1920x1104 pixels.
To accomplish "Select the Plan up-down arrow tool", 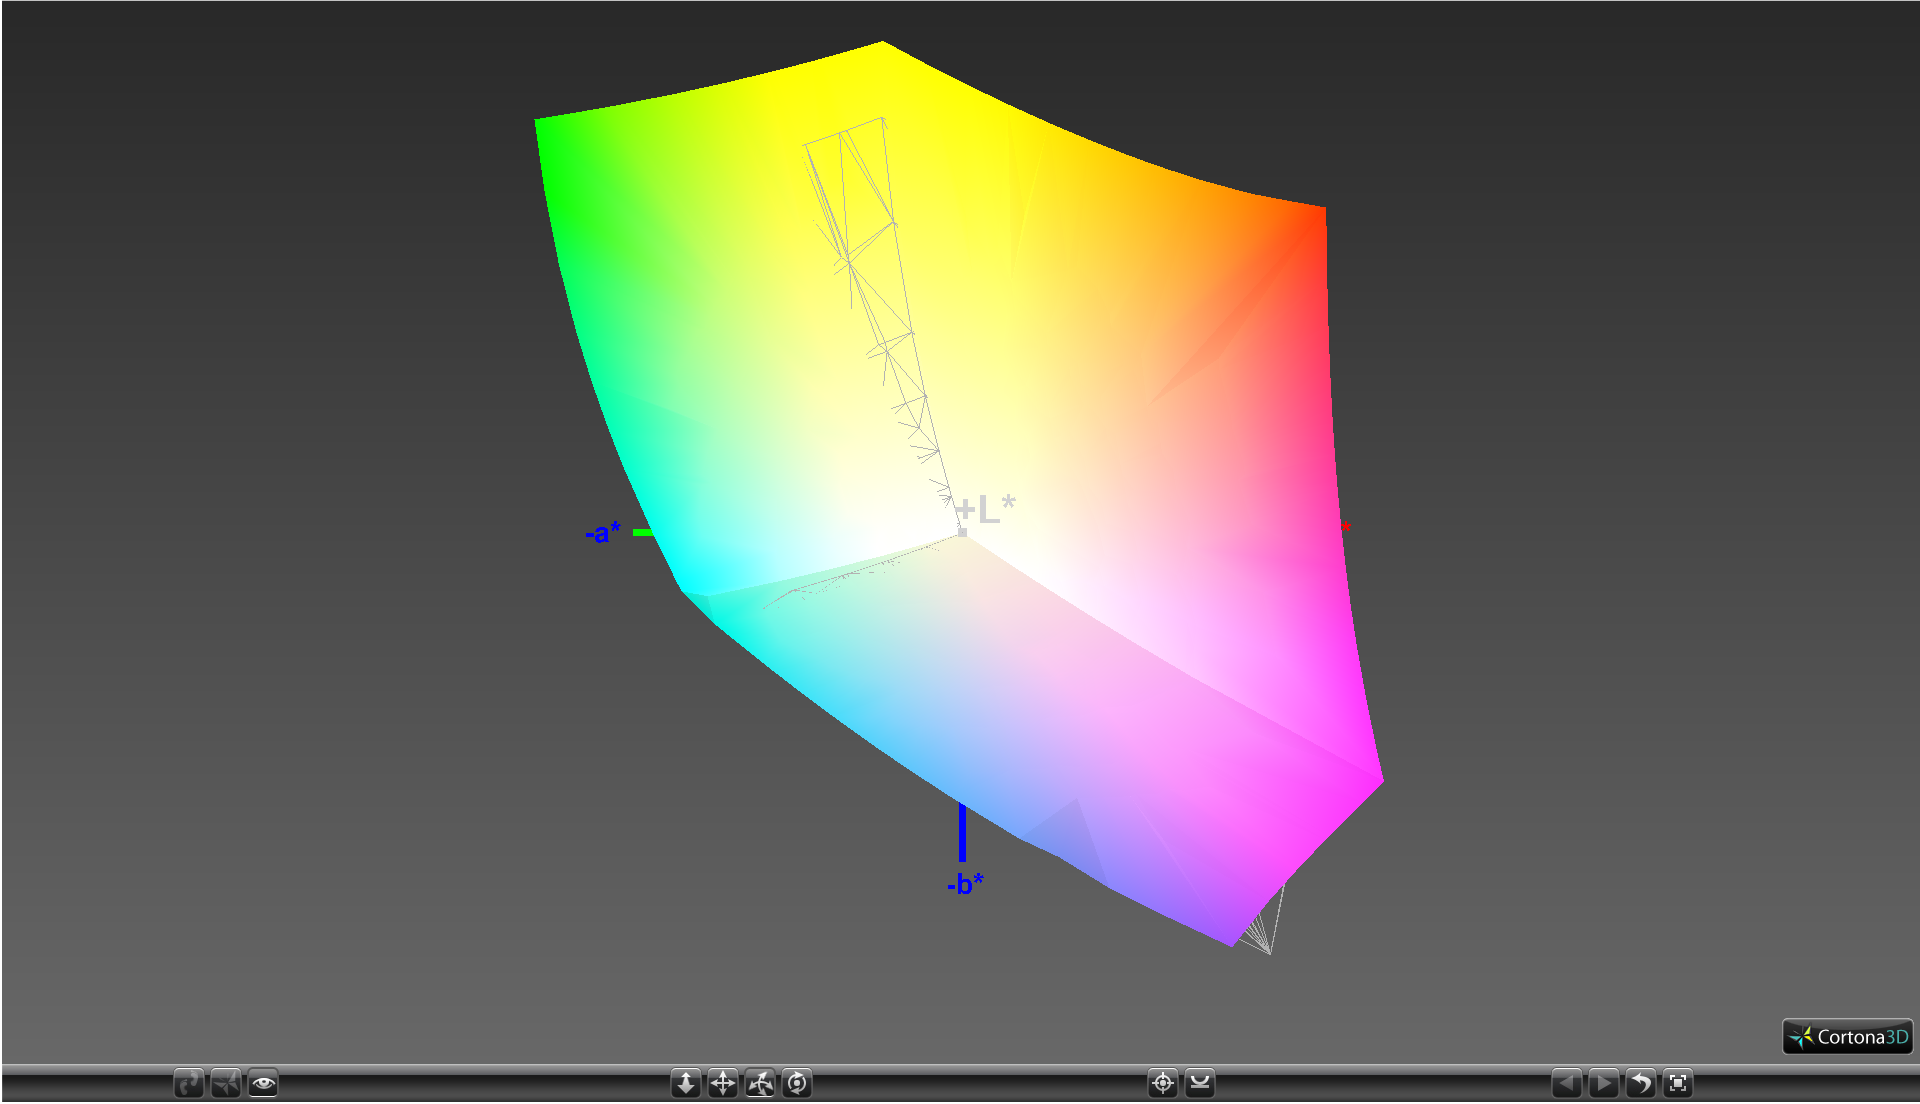I will 686,1083.
